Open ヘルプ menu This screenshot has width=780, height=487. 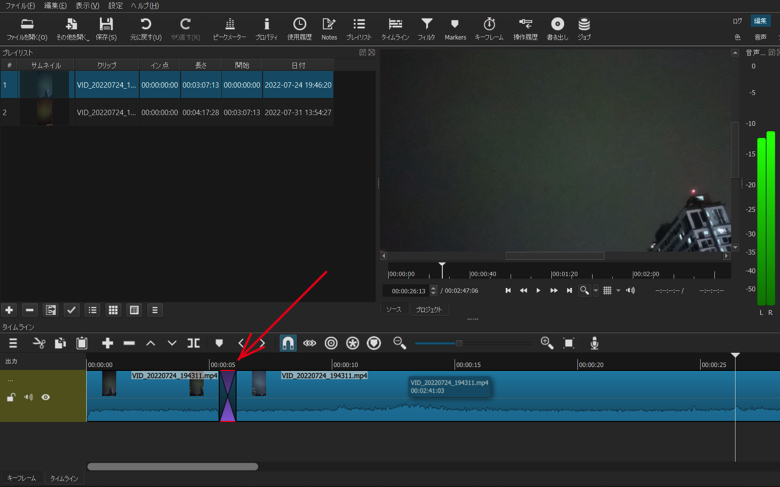click(145, 5)
